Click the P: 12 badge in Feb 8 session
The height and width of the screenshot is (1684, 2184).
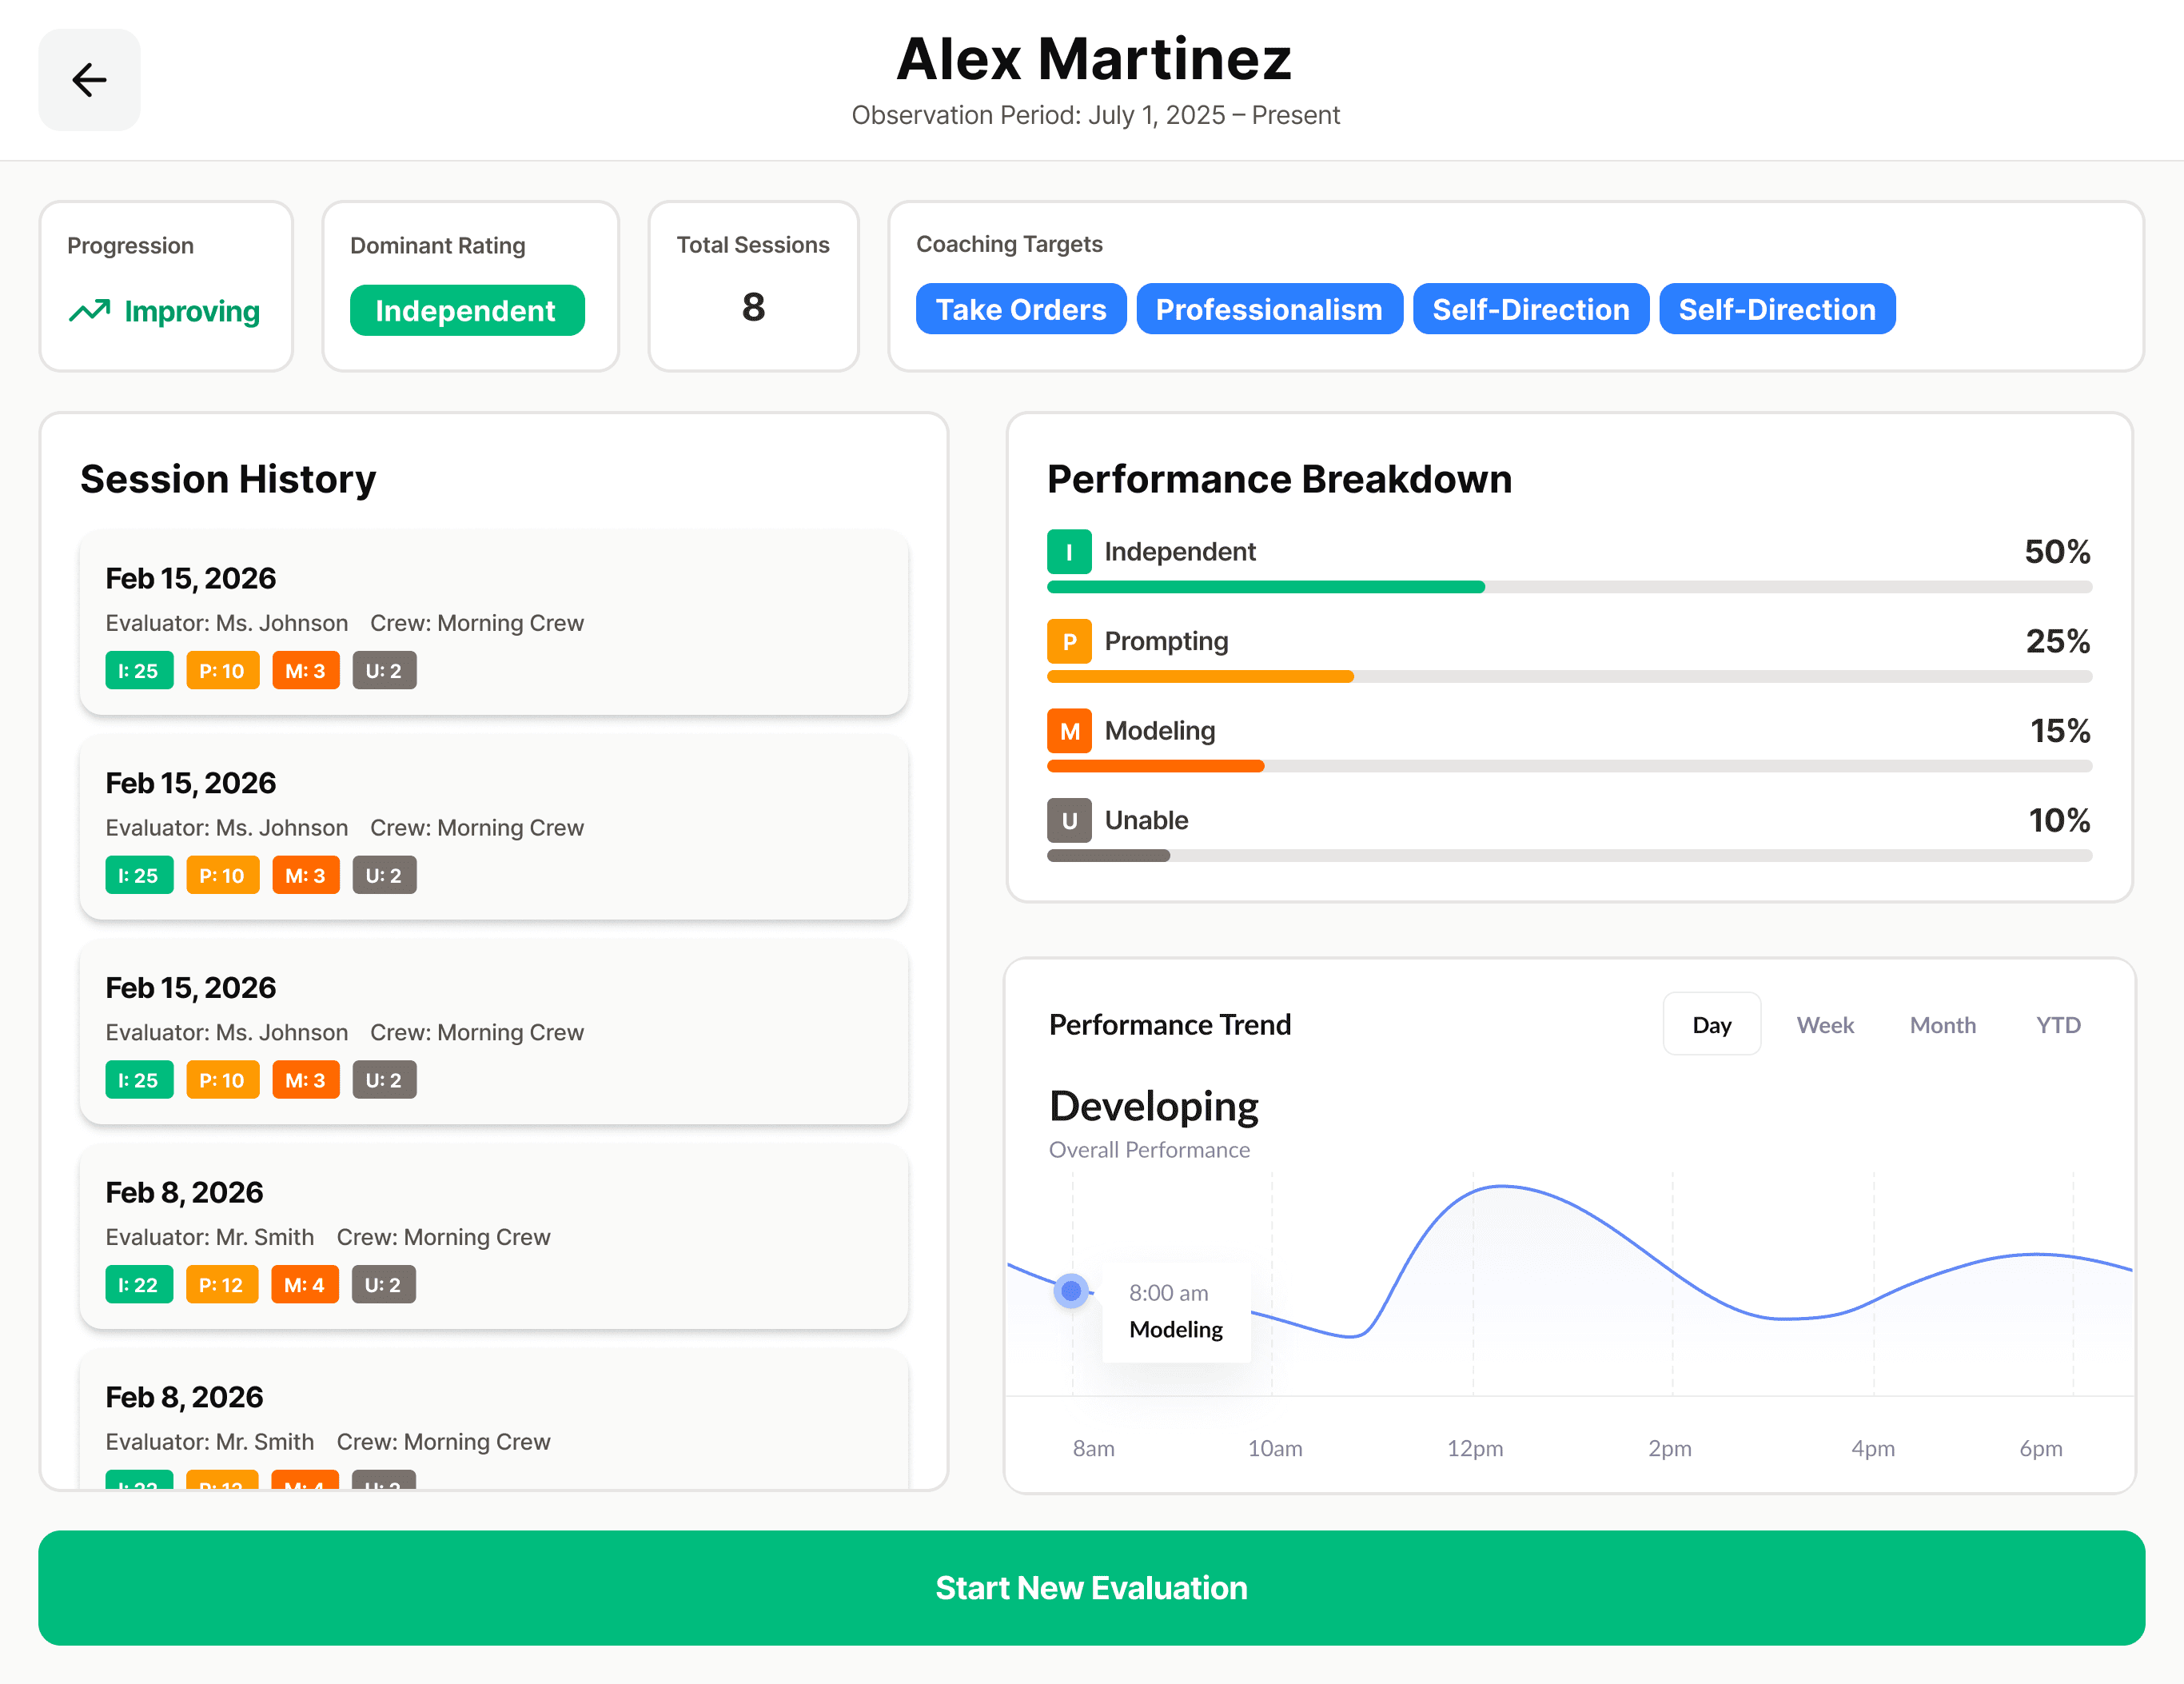point(221,1285)
